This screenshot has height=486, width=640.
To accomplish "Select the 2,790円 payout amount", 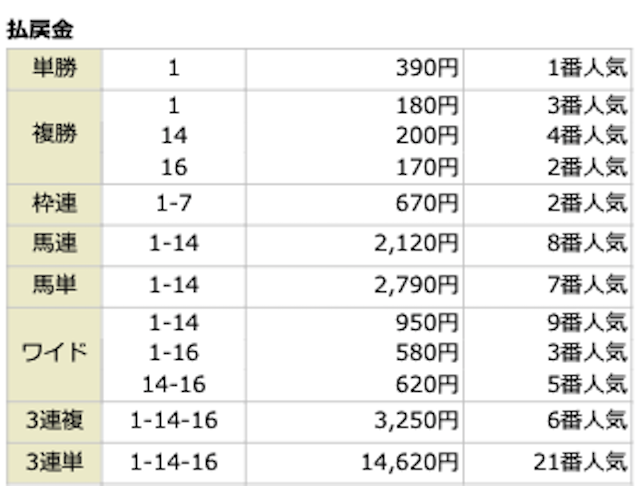I will [x=416, y=285].
